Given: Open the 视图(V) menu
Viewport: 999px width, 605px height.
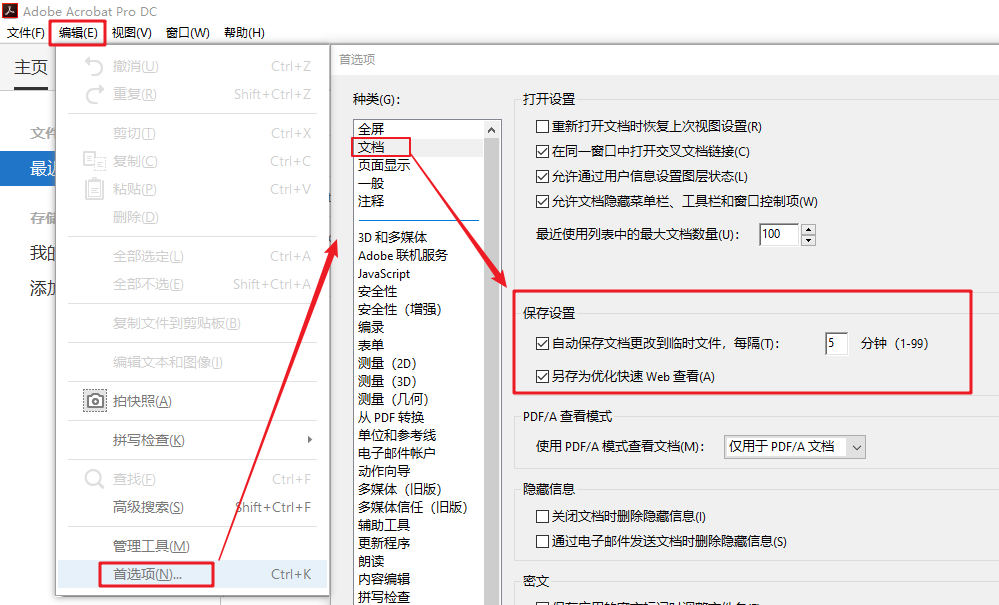Looking at the screenshot, I should 131,32.
